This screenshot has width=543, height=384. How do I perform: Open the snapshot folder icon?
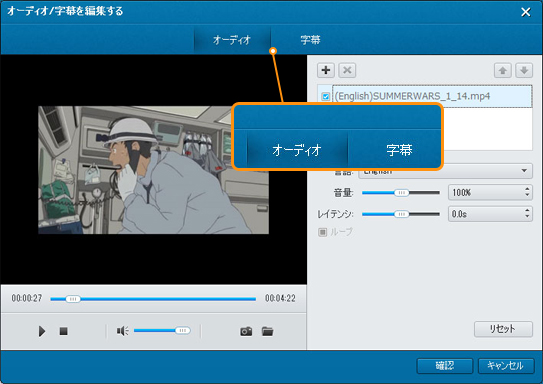[x=267, y=331]
